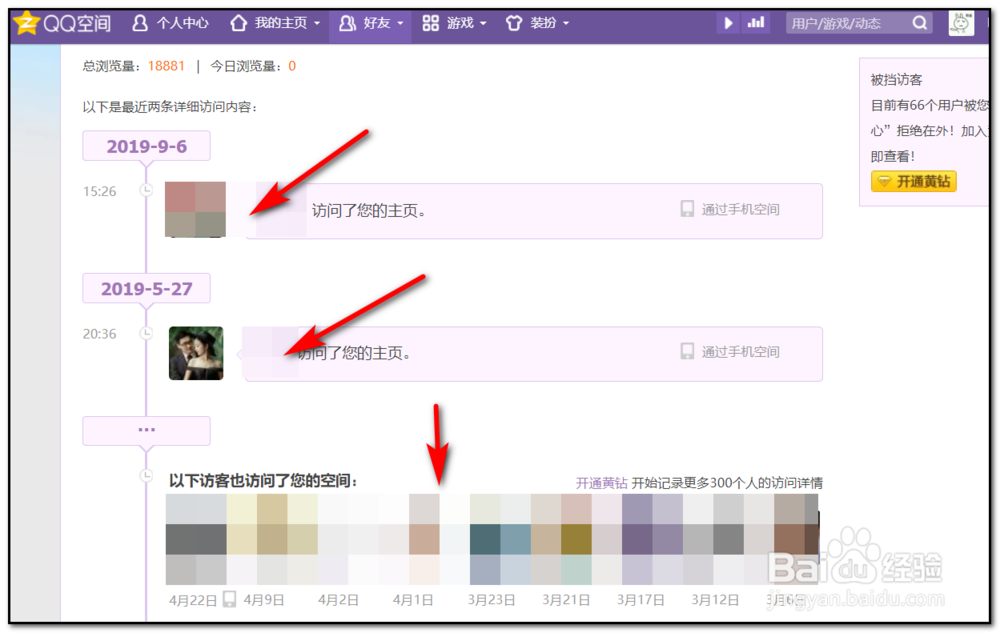Click the 开通黄钻 purple link
This screenshot has height=633, width=1000.
coord(601,483)
